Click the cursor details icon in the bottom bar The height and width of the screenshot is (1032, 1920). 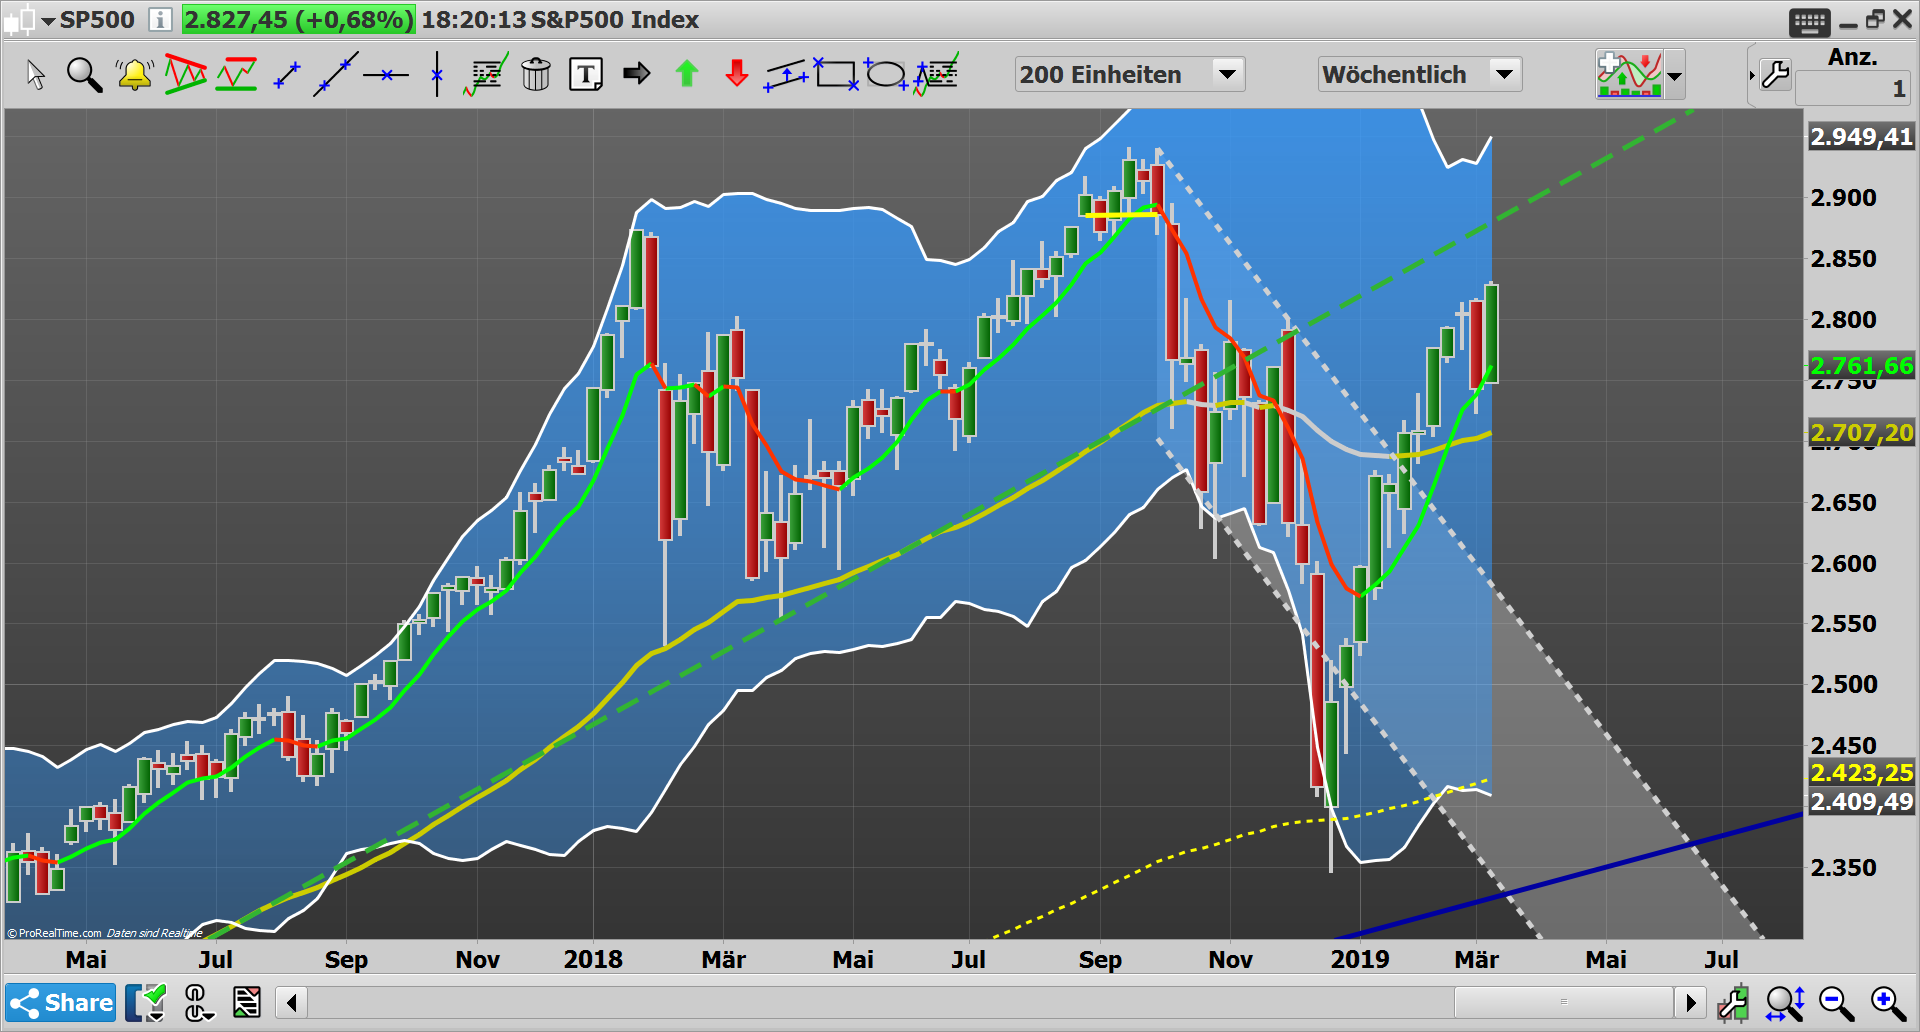point(198,1002)
